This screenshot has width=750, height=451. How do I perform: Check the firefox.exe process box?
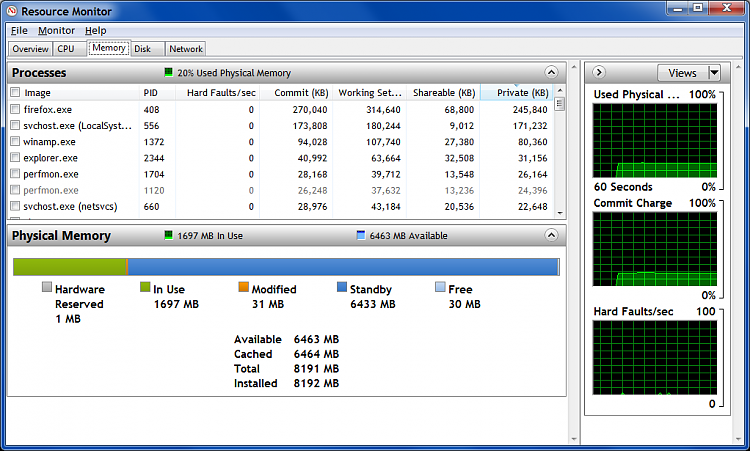15,109
